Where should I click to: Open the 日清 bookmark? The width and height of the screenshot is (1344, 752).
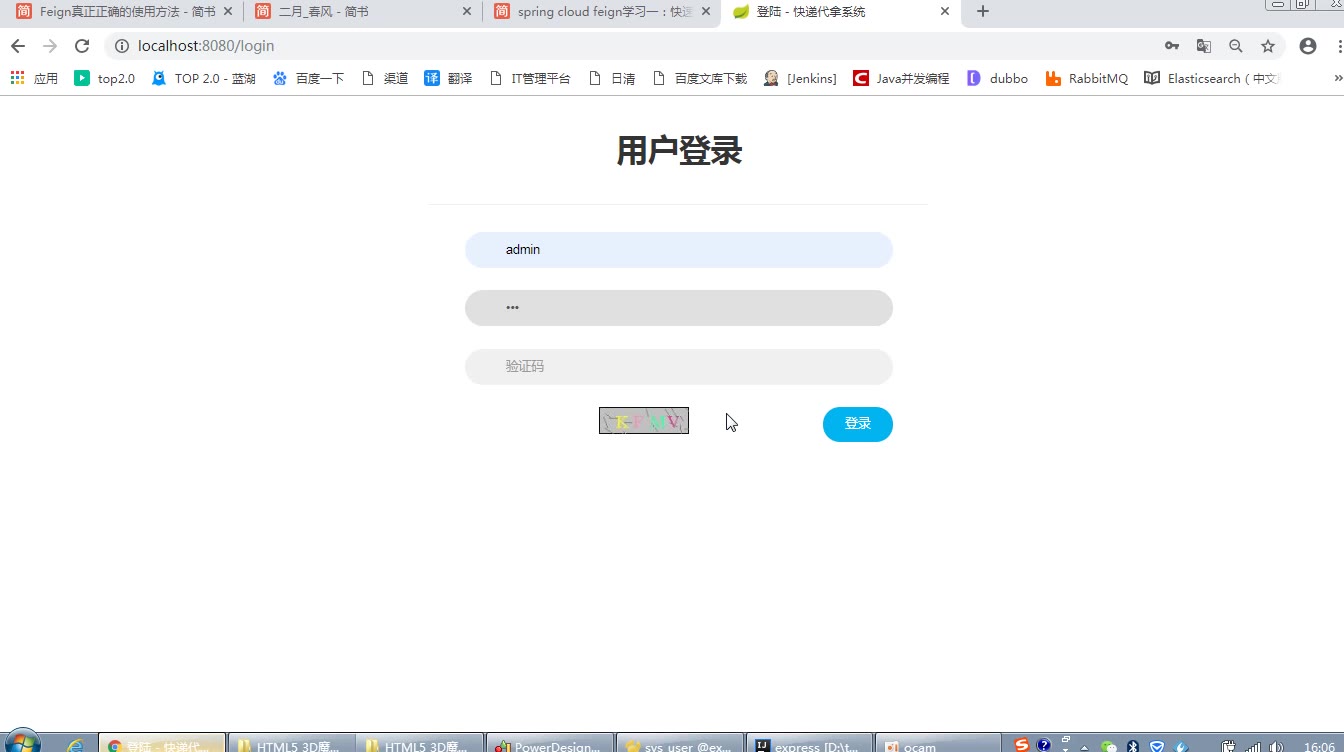click(x=612, y=78)
